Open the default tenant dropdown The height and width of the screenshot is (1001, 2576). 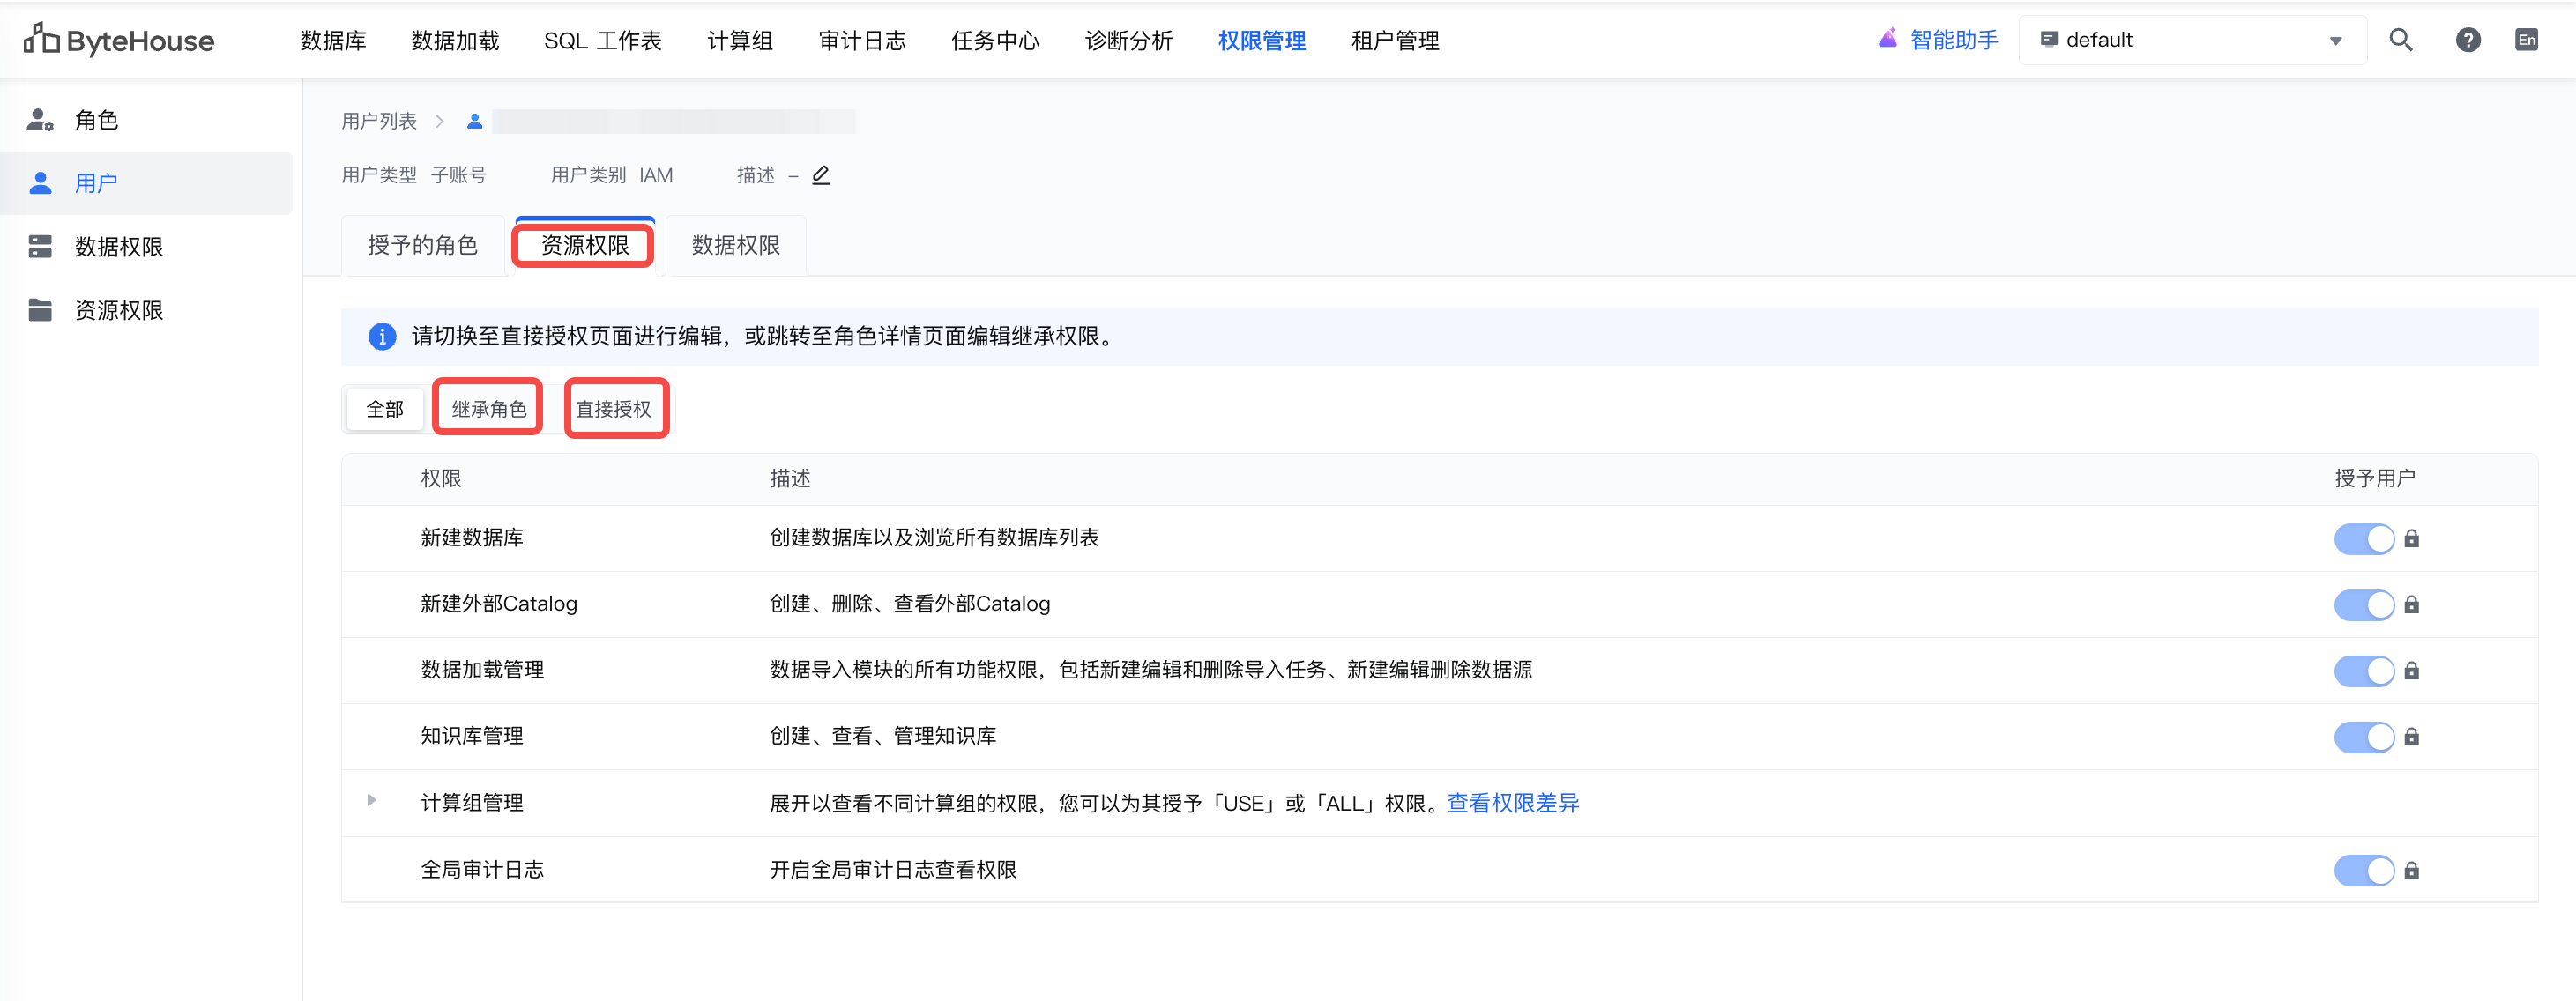(x=2191, y=40)
